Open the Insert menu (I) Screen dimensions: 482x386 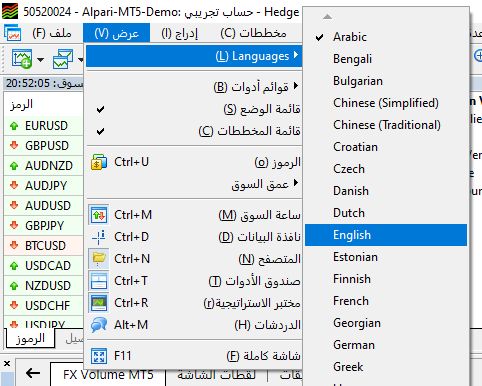coord(180,33)
